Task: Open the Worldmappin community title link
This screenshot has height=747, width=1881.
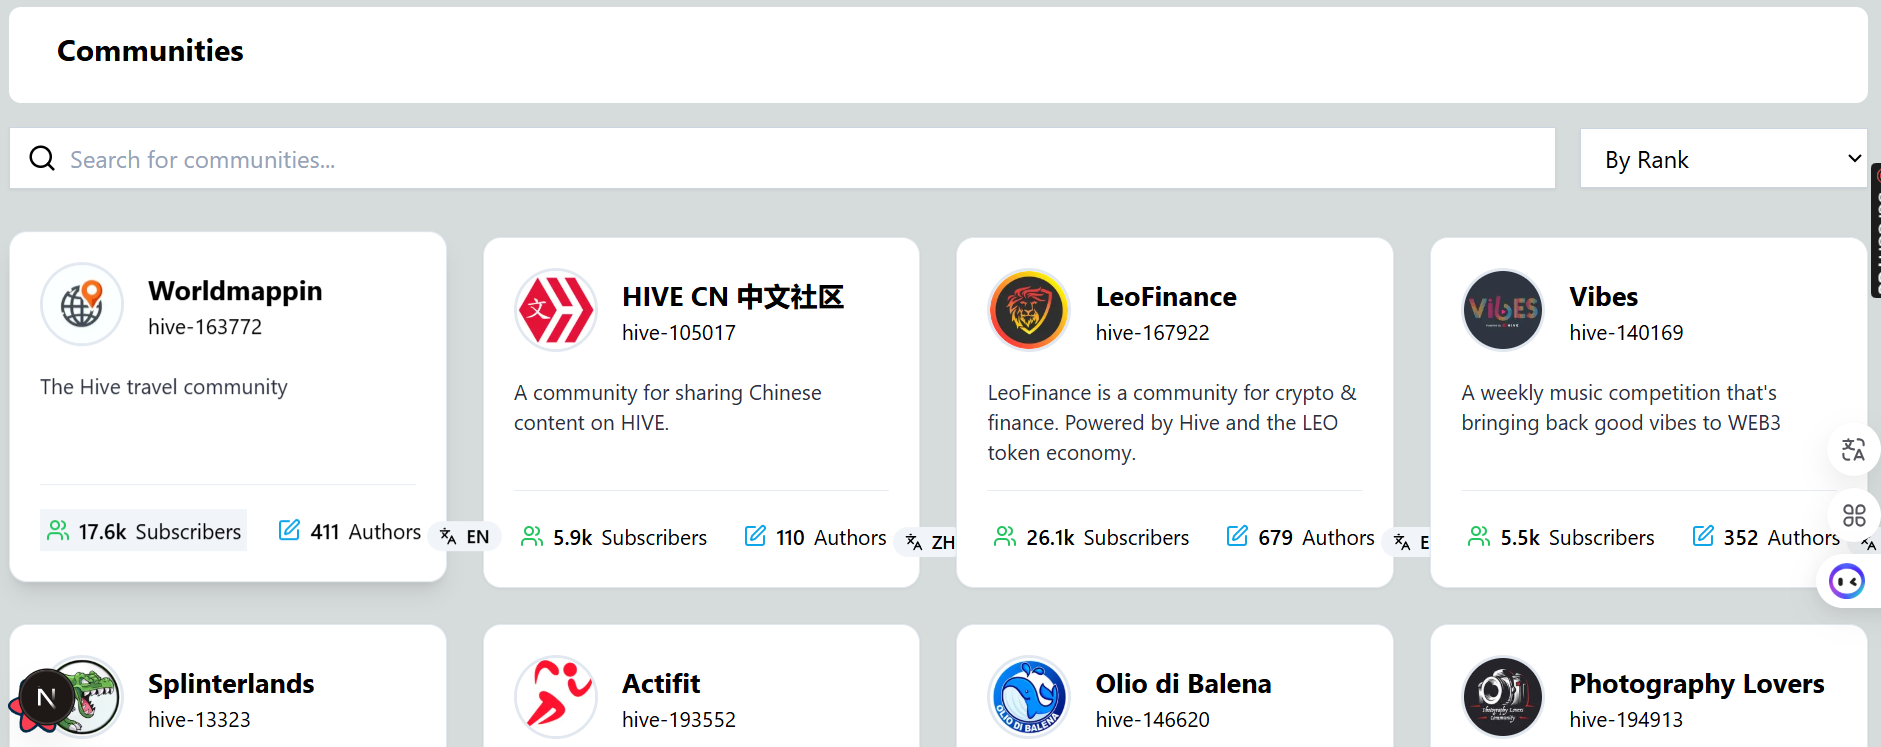Action: coord(235,291)
